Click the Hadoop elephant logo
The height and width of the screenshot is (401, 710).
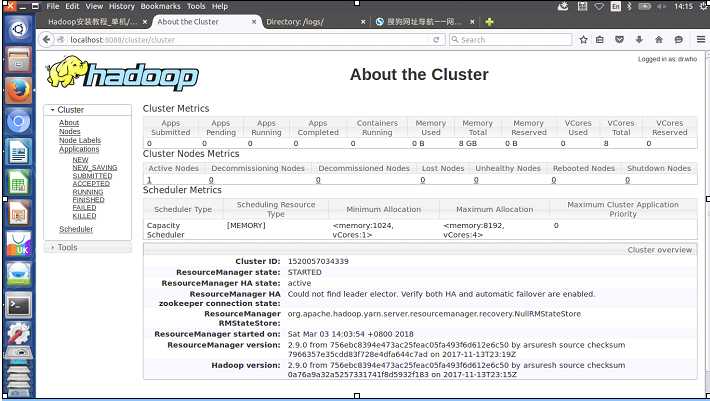point(122,73)
